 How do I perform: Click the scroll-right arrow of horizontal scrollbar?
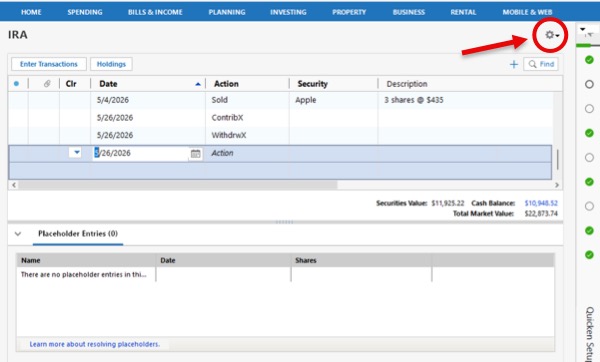click(x=557, y=185)
